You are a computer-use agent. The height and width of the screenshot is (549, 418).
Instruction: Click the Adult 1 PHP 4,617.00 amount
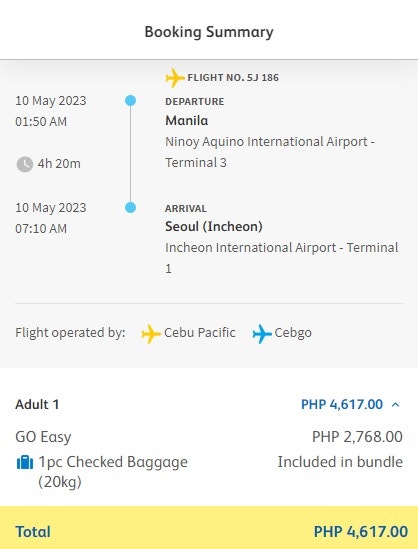[342, 404]
